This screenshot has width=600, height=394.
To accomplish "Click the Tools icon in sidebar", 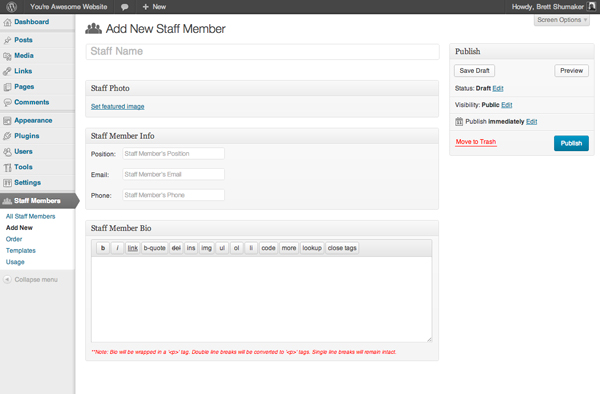I will (7, 167).
